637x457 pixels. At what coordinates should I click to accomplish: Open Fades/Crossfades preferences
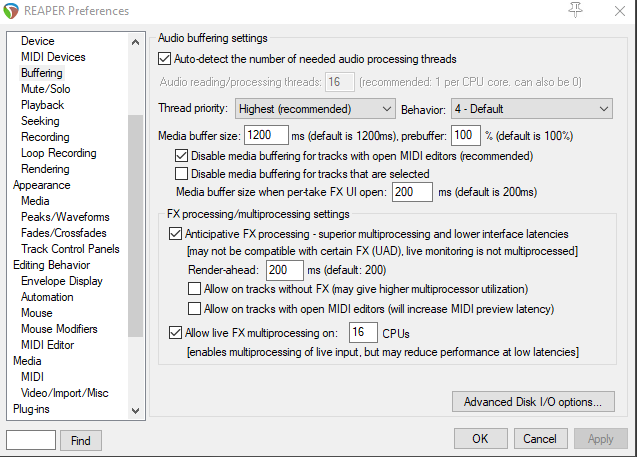click(x=64, y=233)
